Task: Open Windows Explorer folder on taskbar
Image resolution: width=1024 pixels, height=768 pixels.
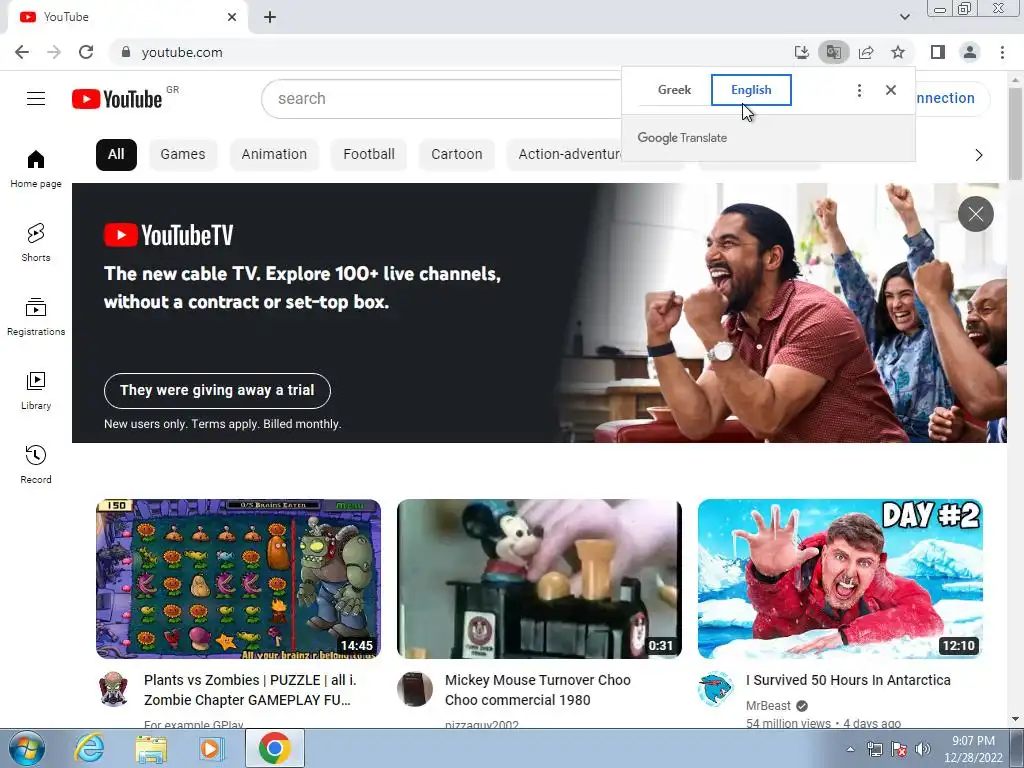Action: [x=151, y=748]
